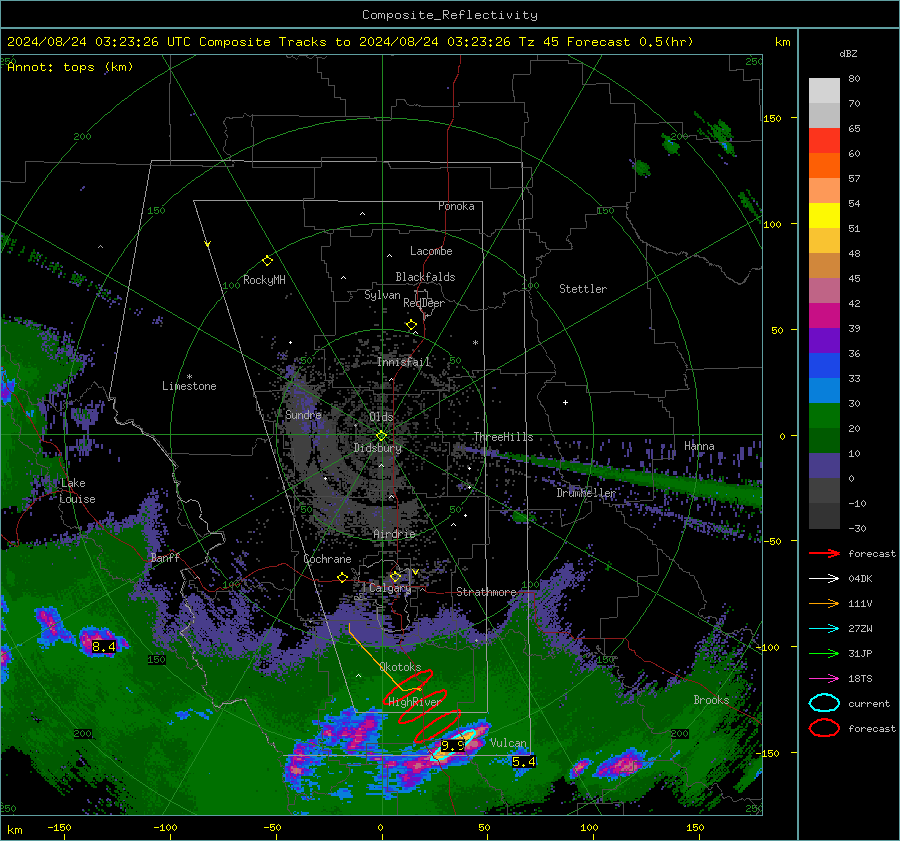Click the Calgary city label
The width and height of the screenshot is (900, 841).
click(390, 588)
